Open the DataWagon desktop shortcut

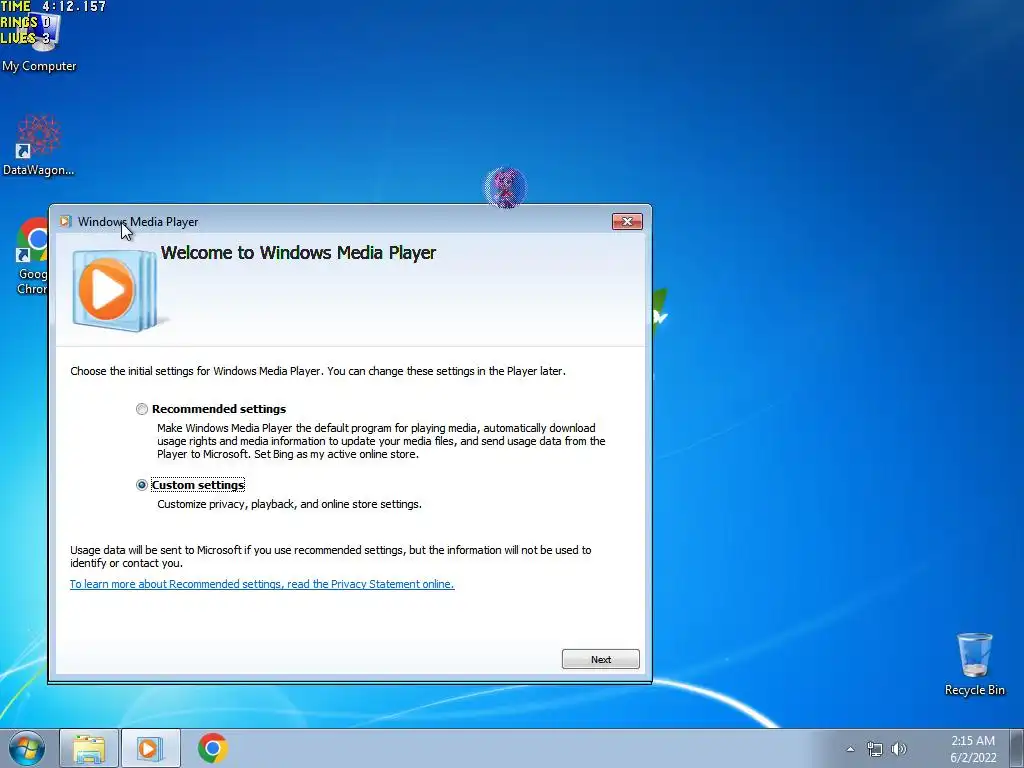[39, 146]
